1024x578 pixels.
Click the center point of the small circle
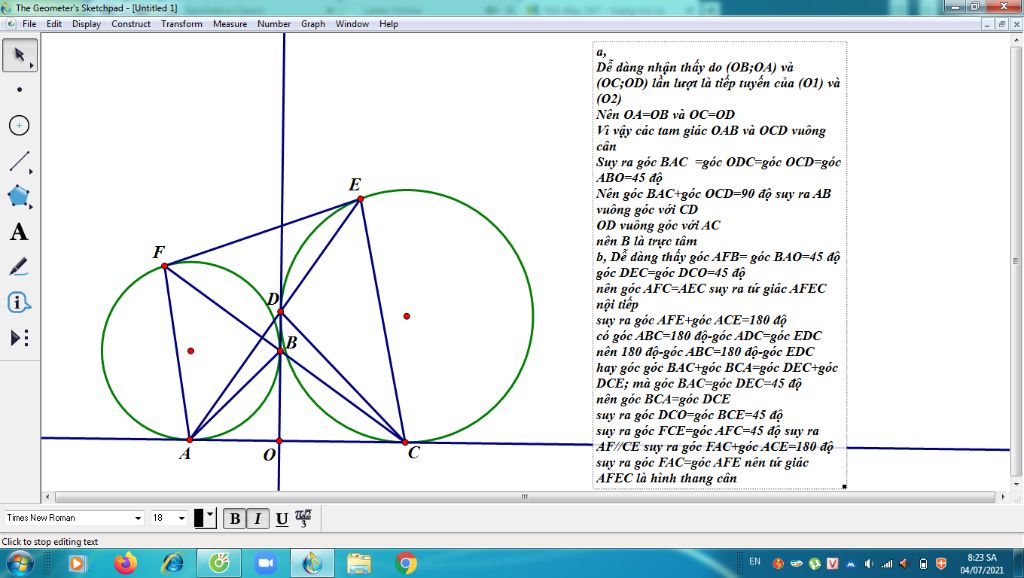tap(191, 351)
